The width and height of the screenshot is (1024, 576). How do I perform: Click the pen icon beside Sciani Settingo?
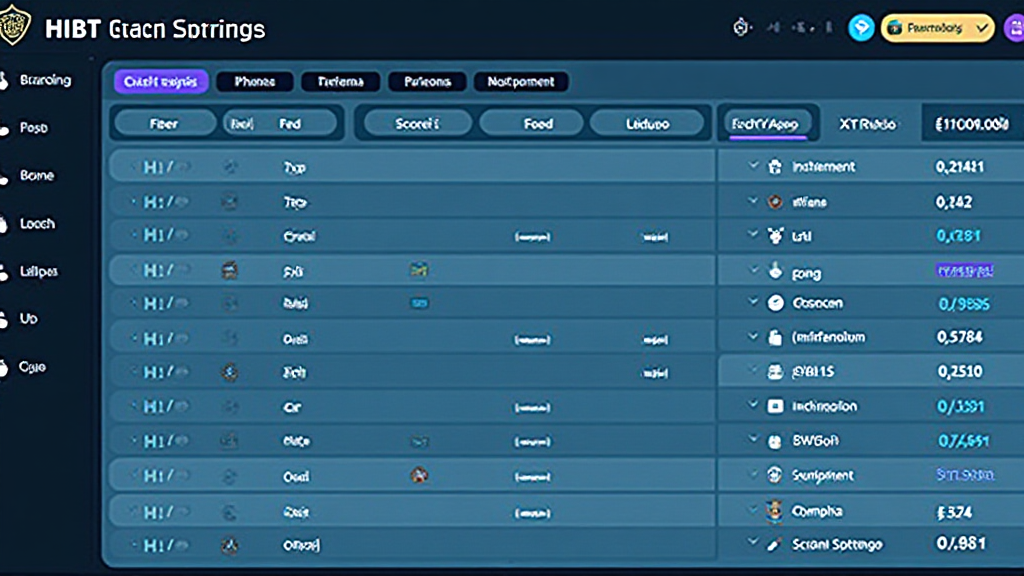coord(775,544)
